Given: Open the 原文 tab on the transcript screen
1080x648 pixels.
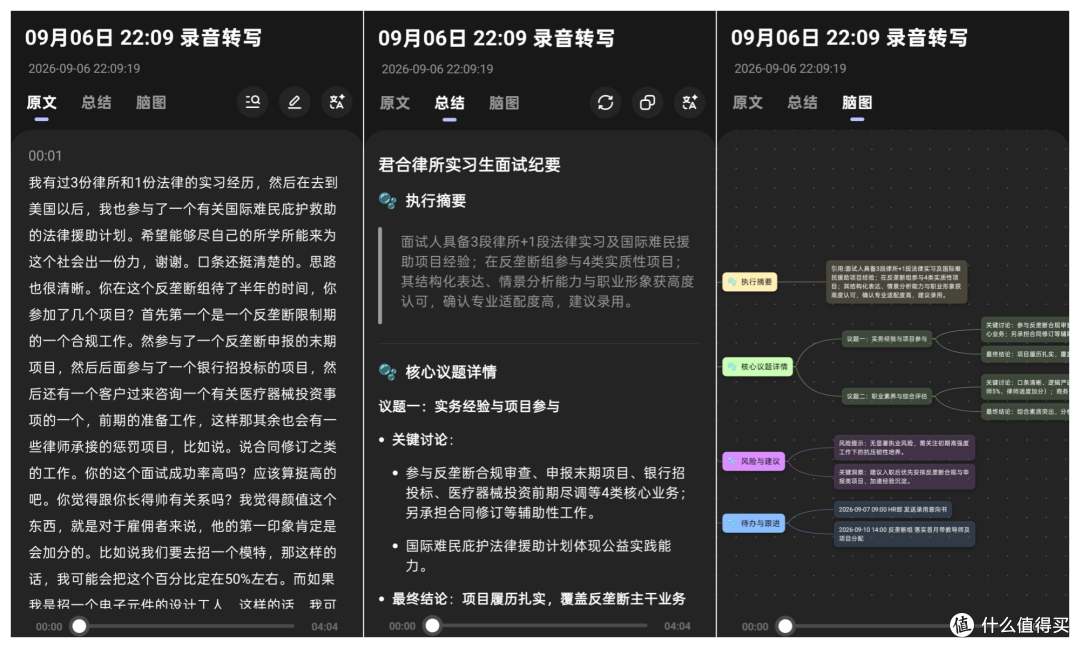Looking at the screenshot, I should point(41,103).
